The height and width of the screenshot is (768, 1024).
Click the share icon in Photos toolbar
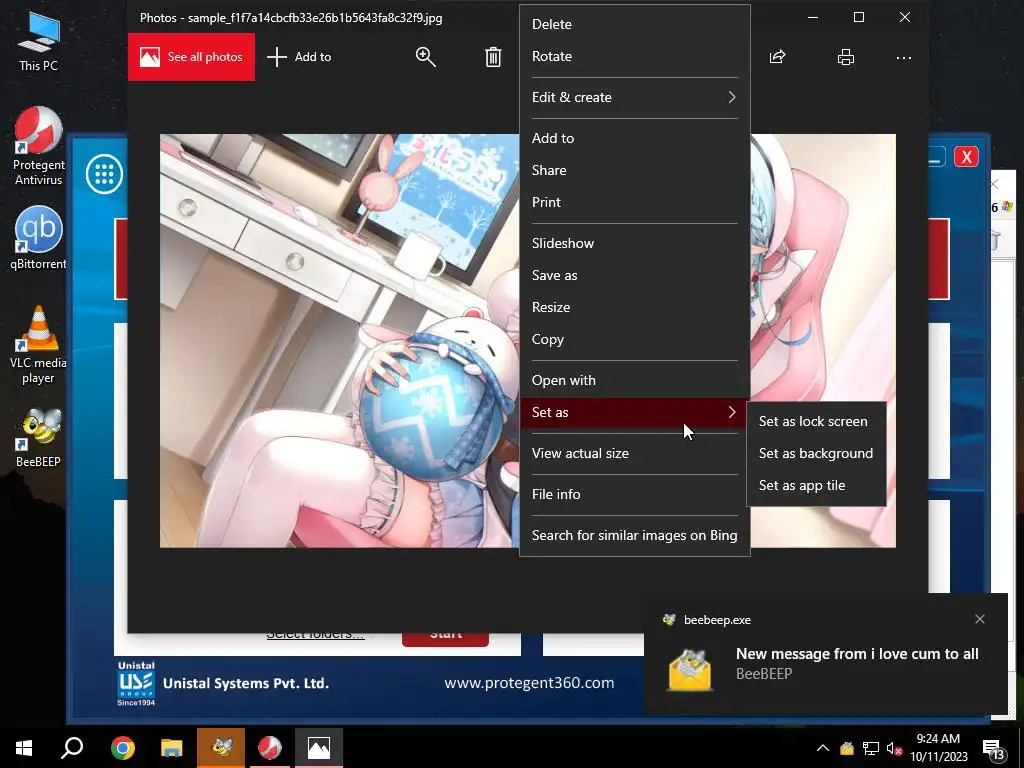pyautogui.click(x=777, y=57)
